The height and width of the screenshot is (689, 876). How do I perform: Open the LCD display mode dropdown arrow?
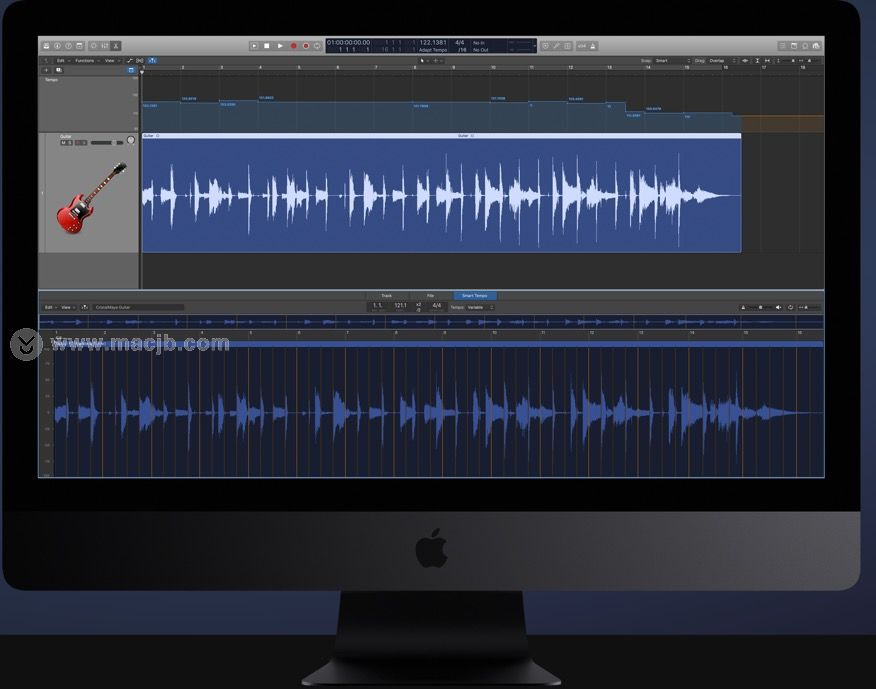535,46
